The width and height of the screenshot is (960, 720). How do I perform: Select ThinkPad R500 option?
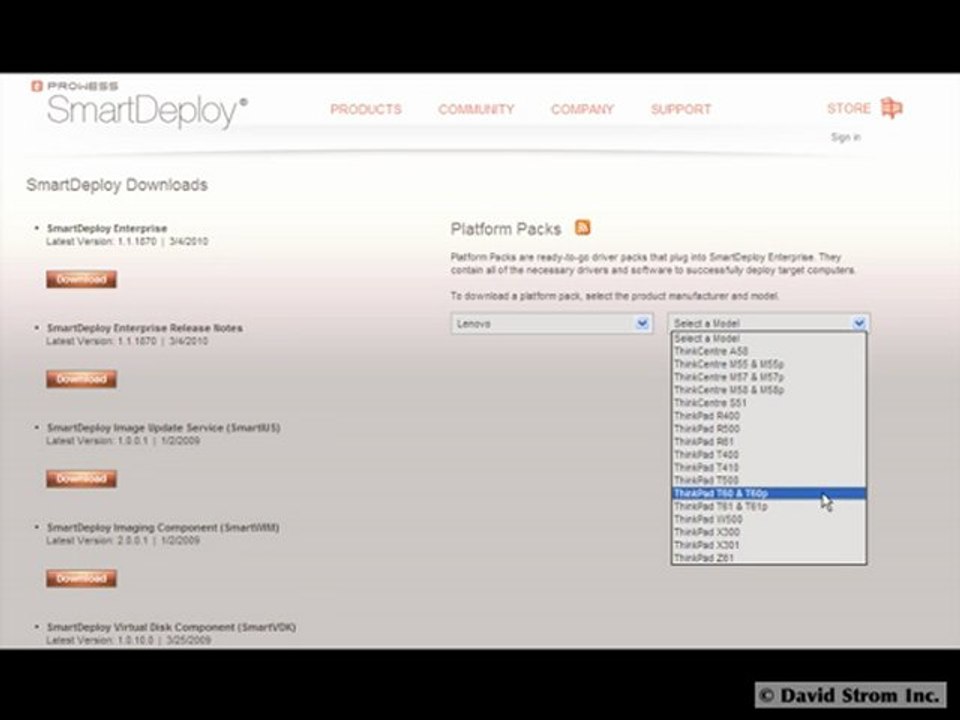click(769, 429)
